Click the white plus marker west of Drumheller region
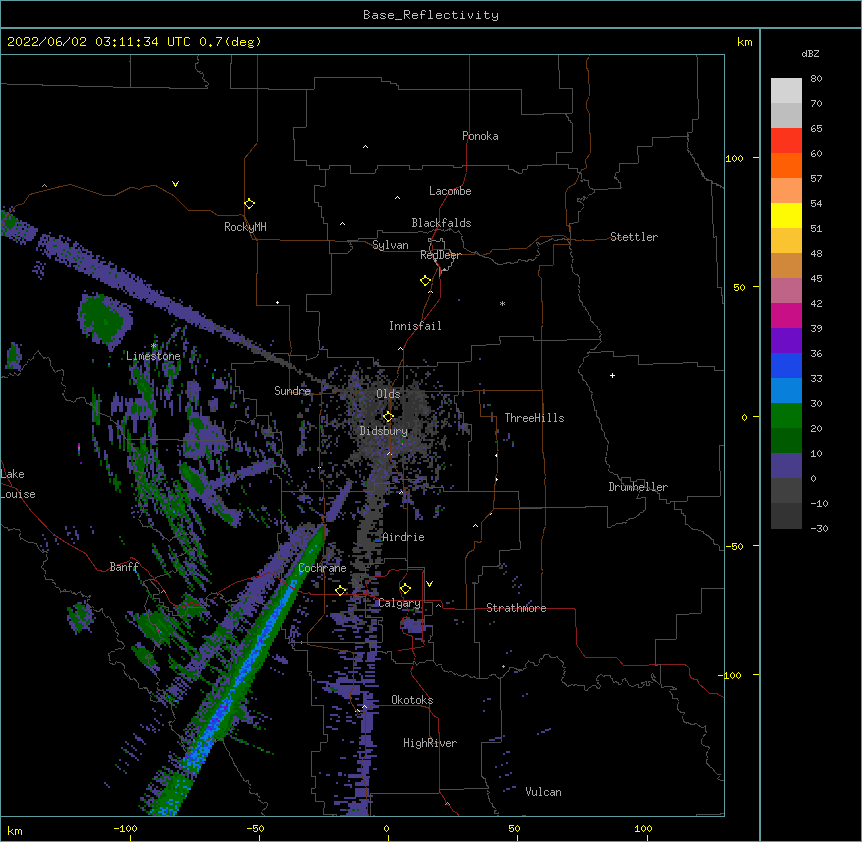This screenshot has width=862, height=842. pyautogui.click(x=612, y=375)
